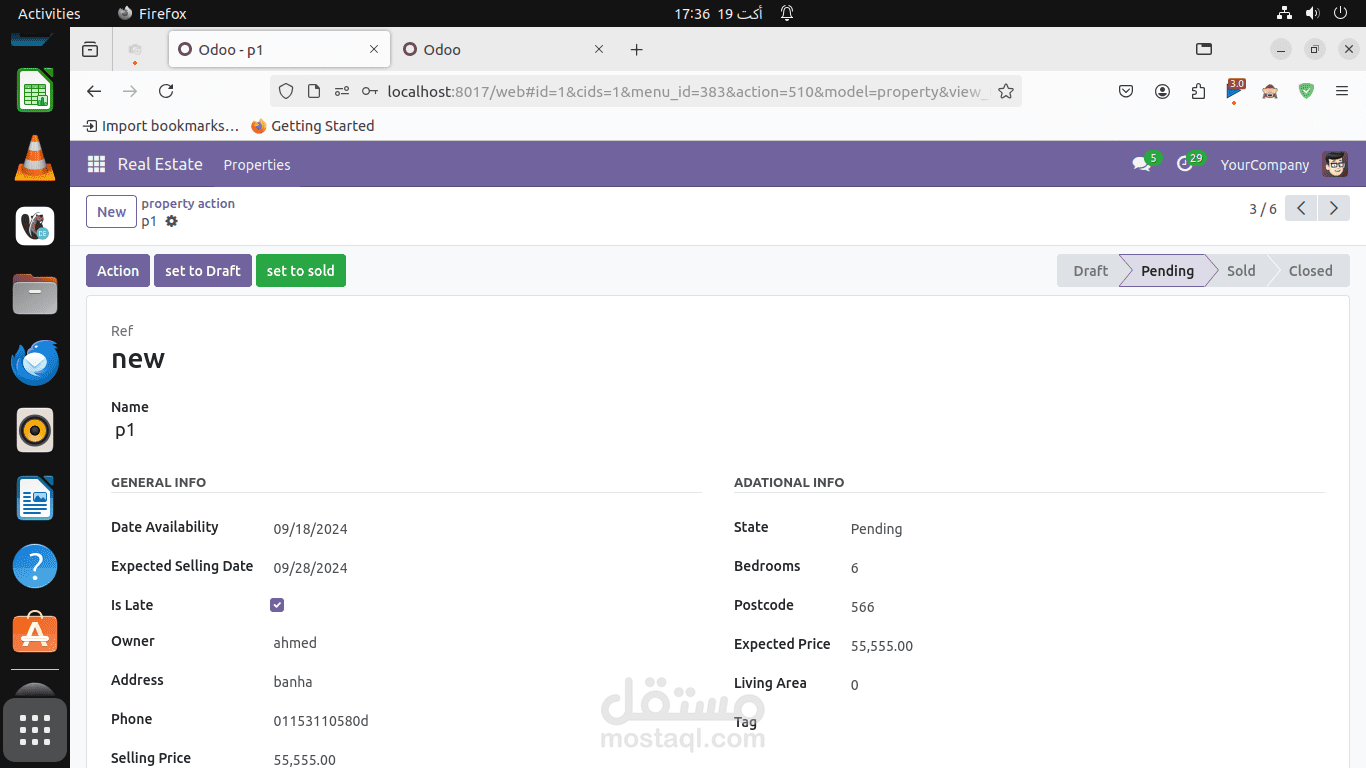
Task: Open the YourCompany company switcher
Action: pyautogui.click(x=1265, y=165)
